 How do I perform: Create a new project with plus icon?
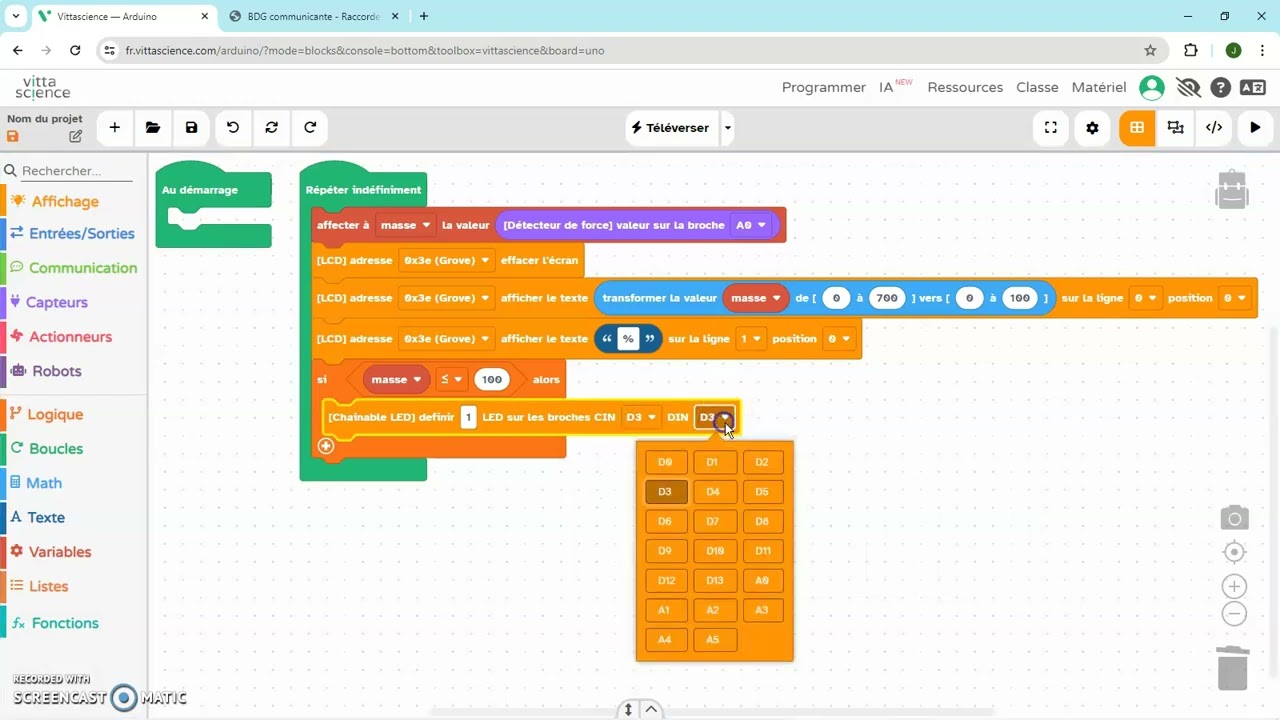coord(115,128)
